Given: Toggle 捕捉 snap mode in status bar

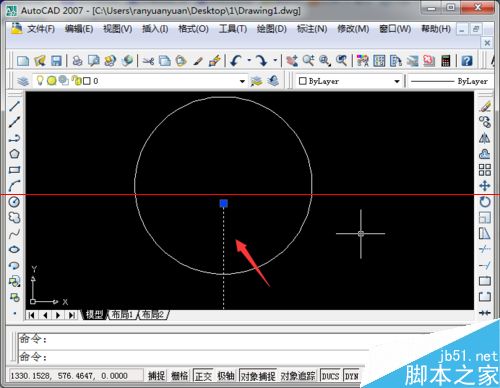Looking at the screenshot, I should [x=156, y=376].
